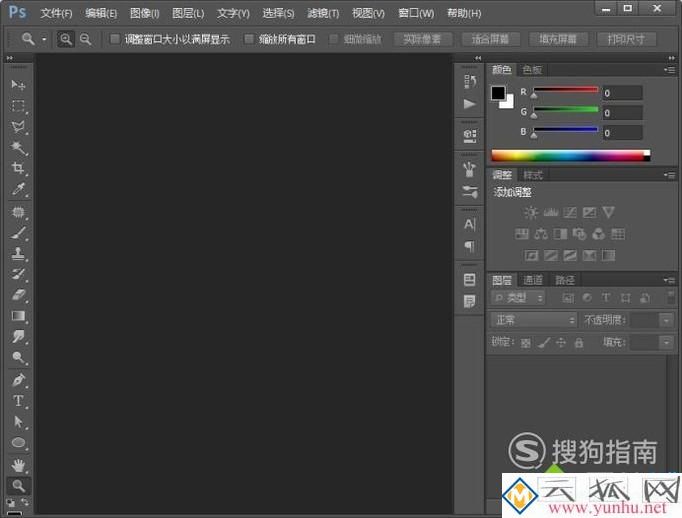Check the 缩放所有窗口 option
Image resolution: width=682 pixels, height=518 pixels.
250,39
